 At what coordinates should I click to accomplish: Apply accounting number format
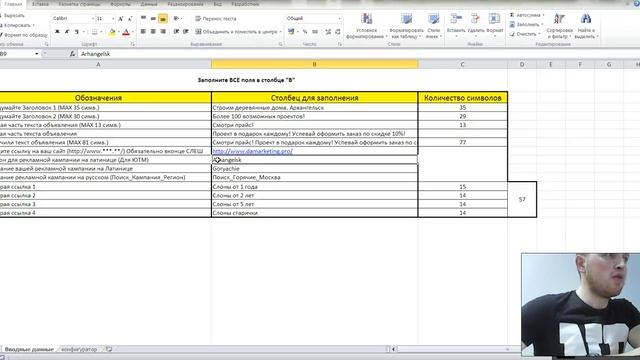point(291,31)
